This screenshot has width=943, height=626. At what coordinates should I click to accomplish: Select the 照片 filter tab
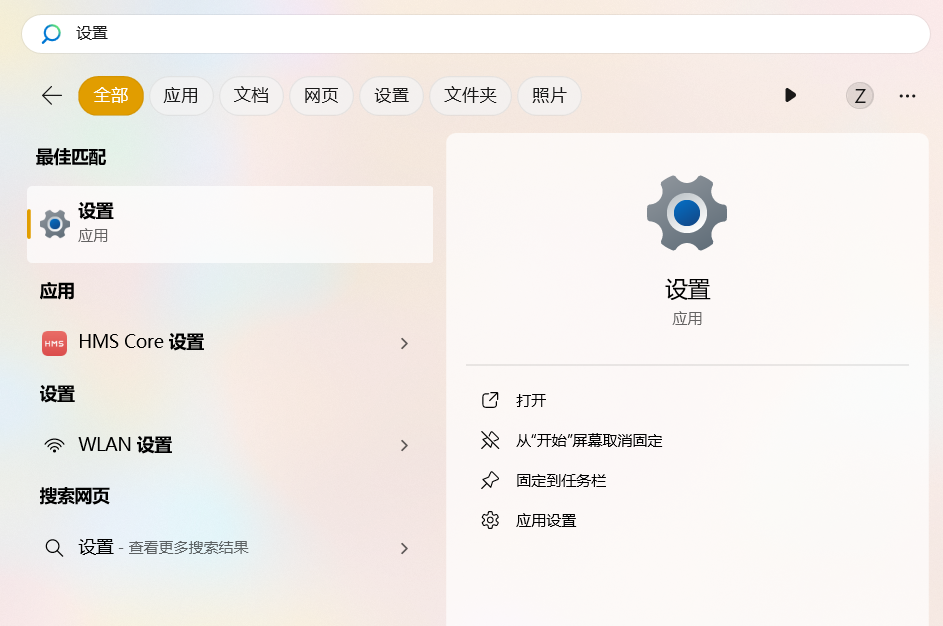pos(549,95)
